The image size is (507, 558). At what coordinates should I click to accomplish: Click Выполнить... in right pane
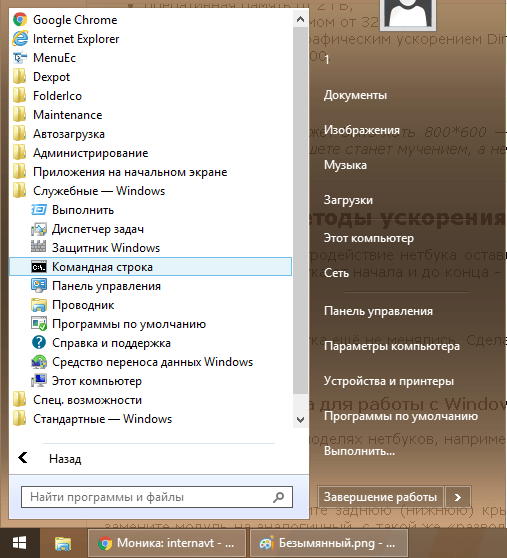click(x=359, y=451)
